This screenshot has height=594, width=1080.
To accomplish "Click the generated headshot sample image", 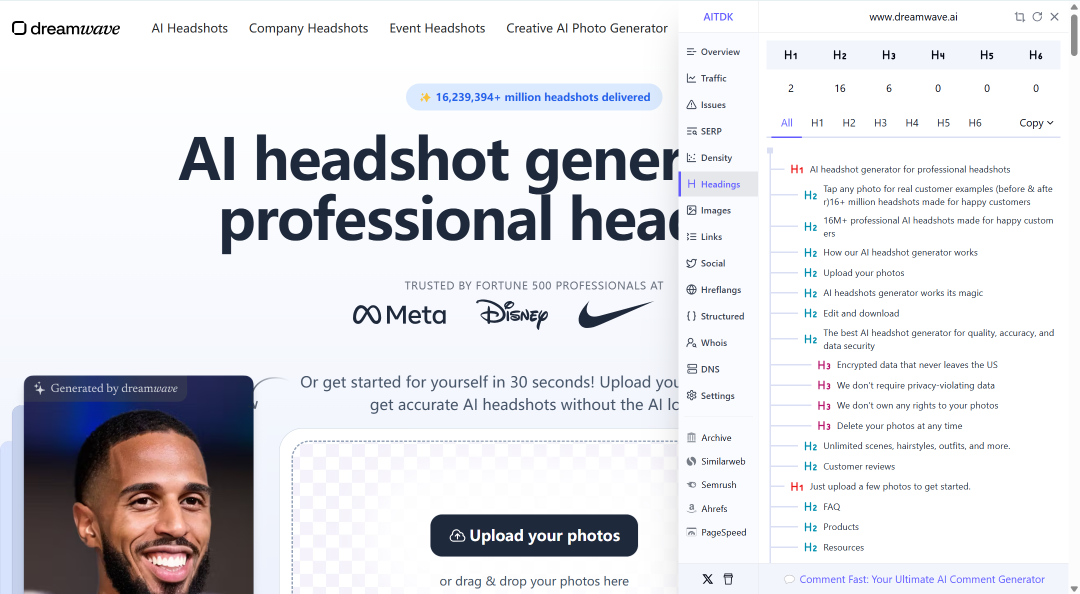I will click(138, 484).
